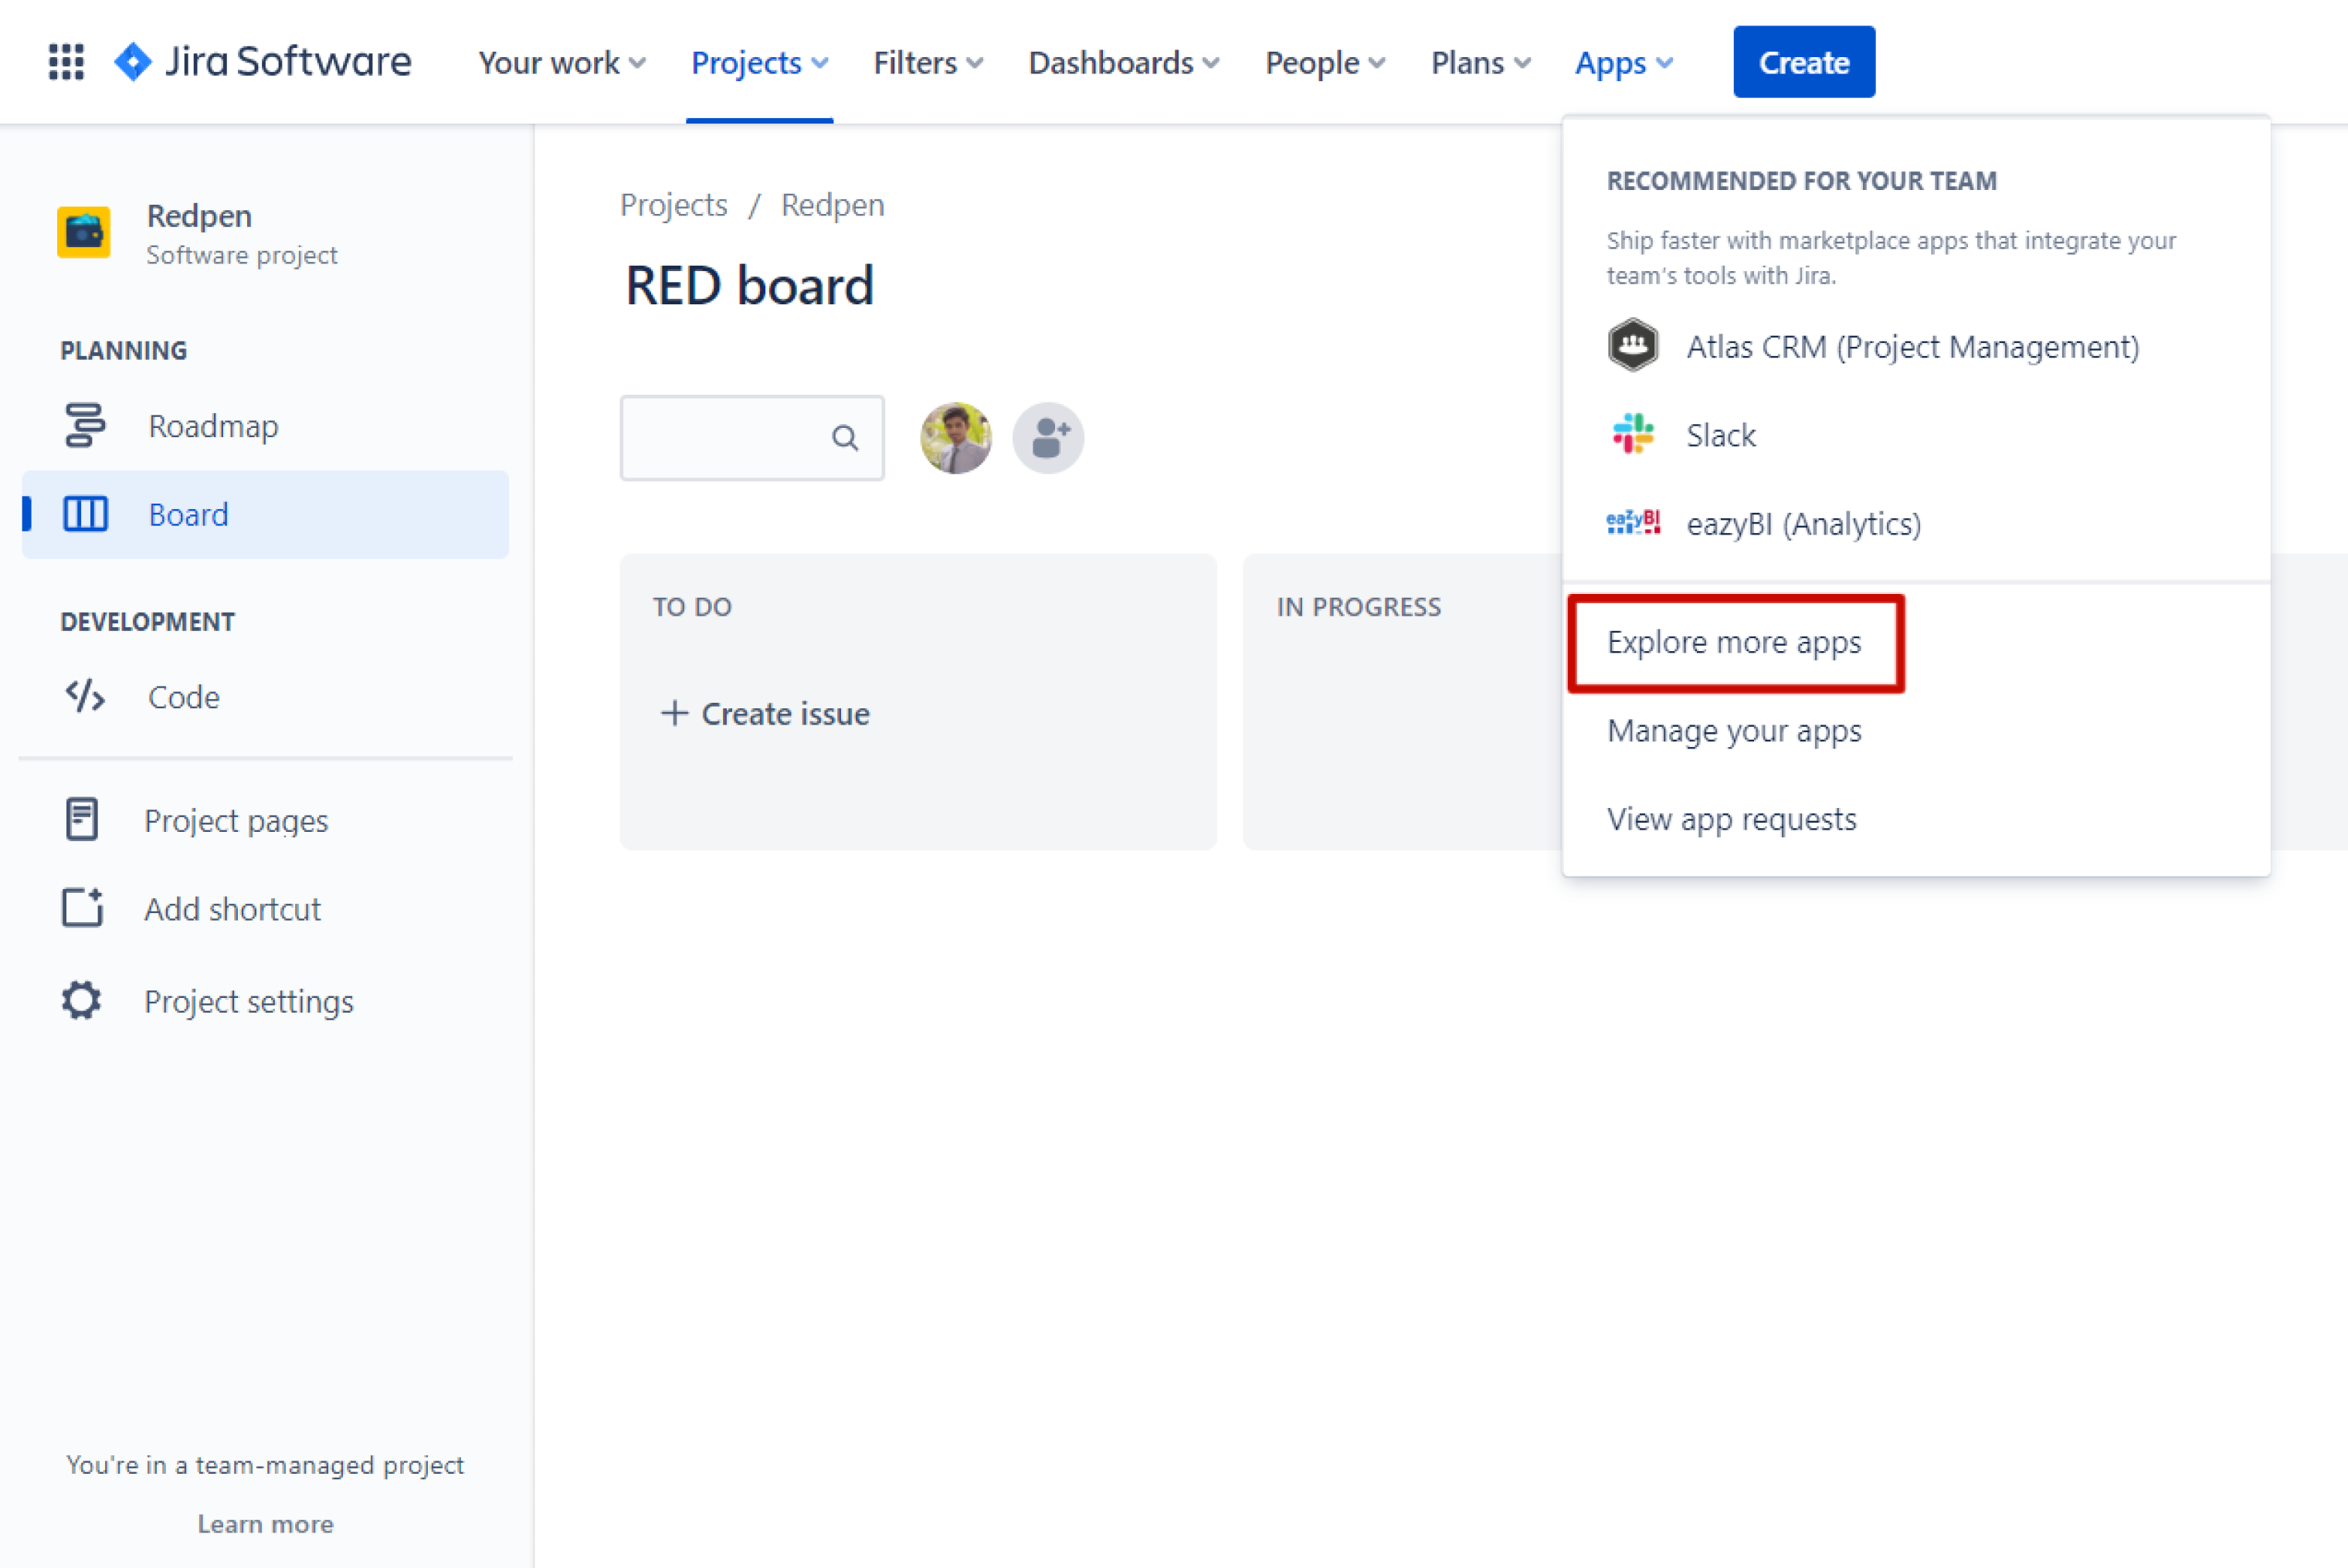Click the Code icon in sidebar

(x=85, y=696)
